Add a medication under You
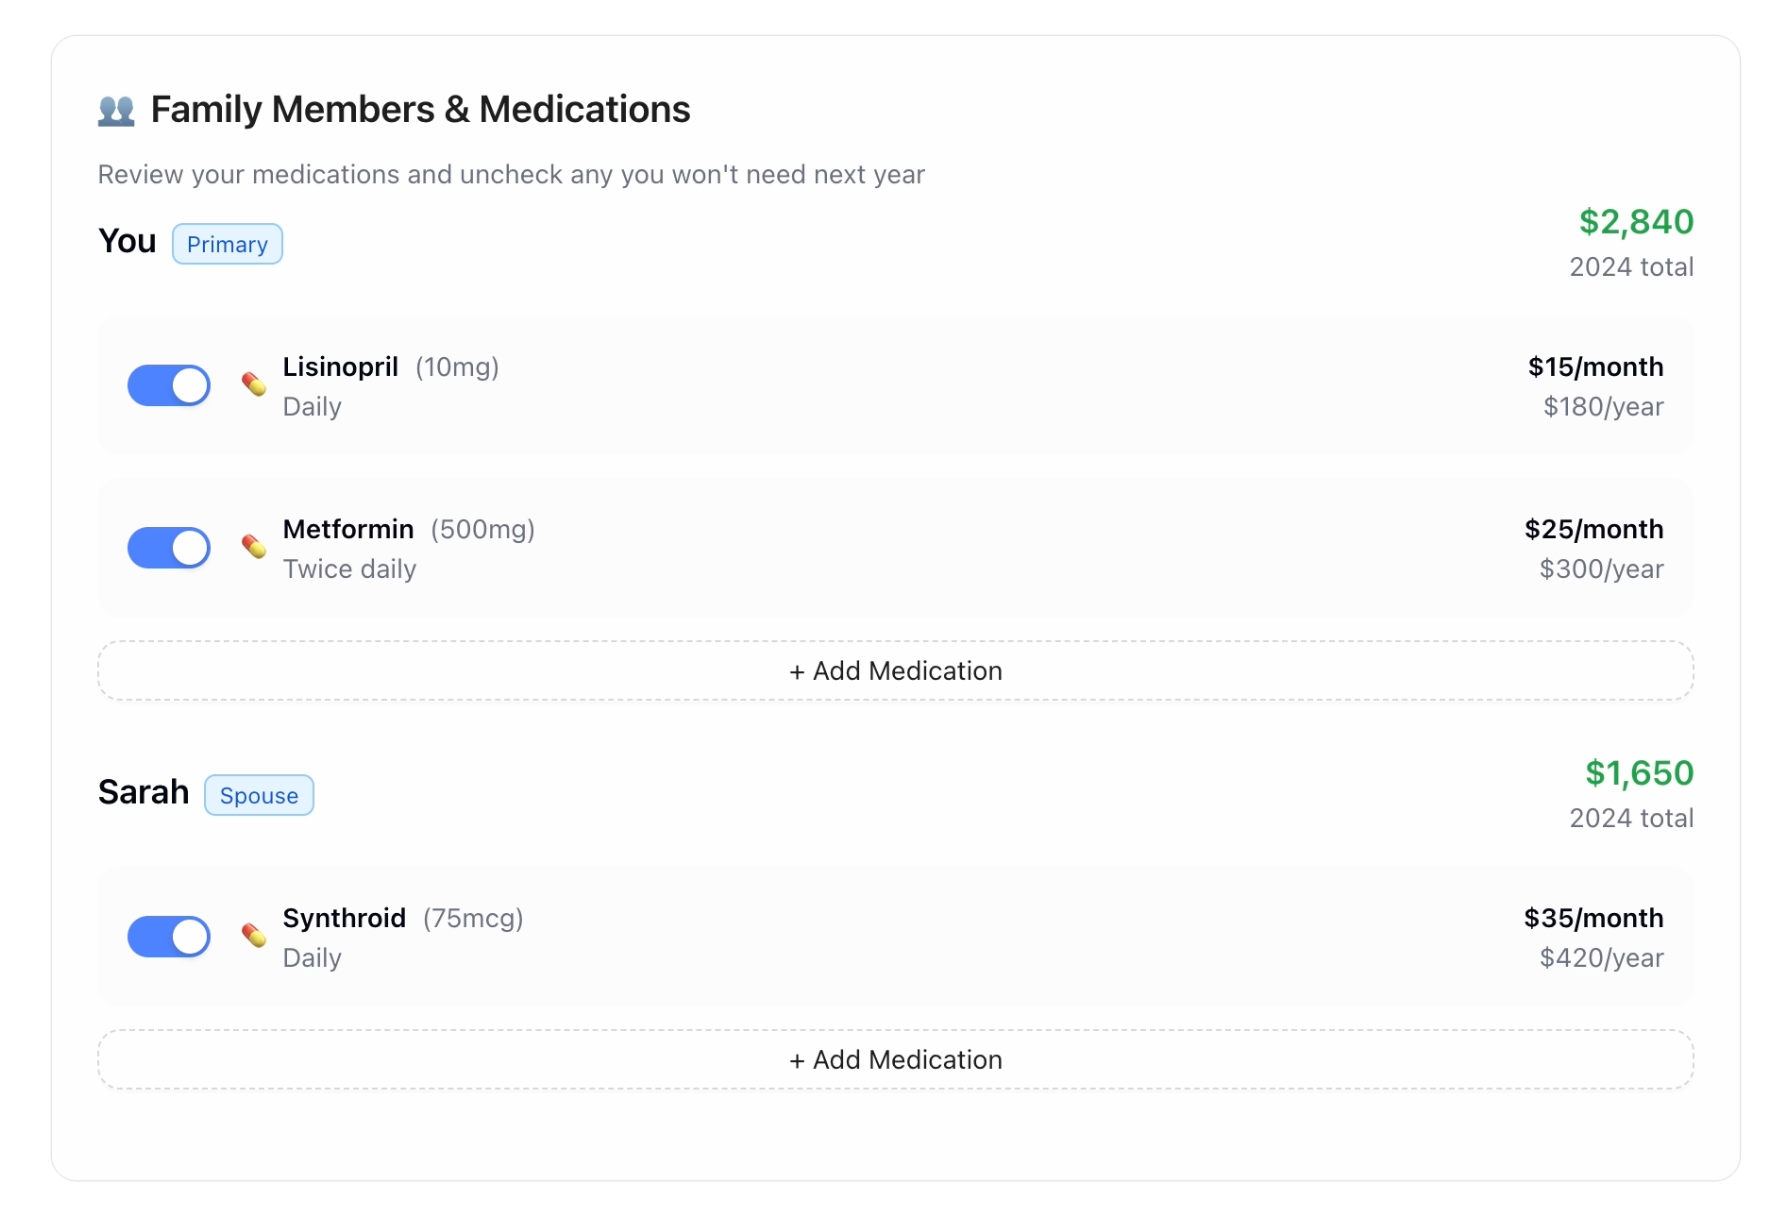Image resolution: width=1790 pixels, height=1210 pixels. pos(895,671)
